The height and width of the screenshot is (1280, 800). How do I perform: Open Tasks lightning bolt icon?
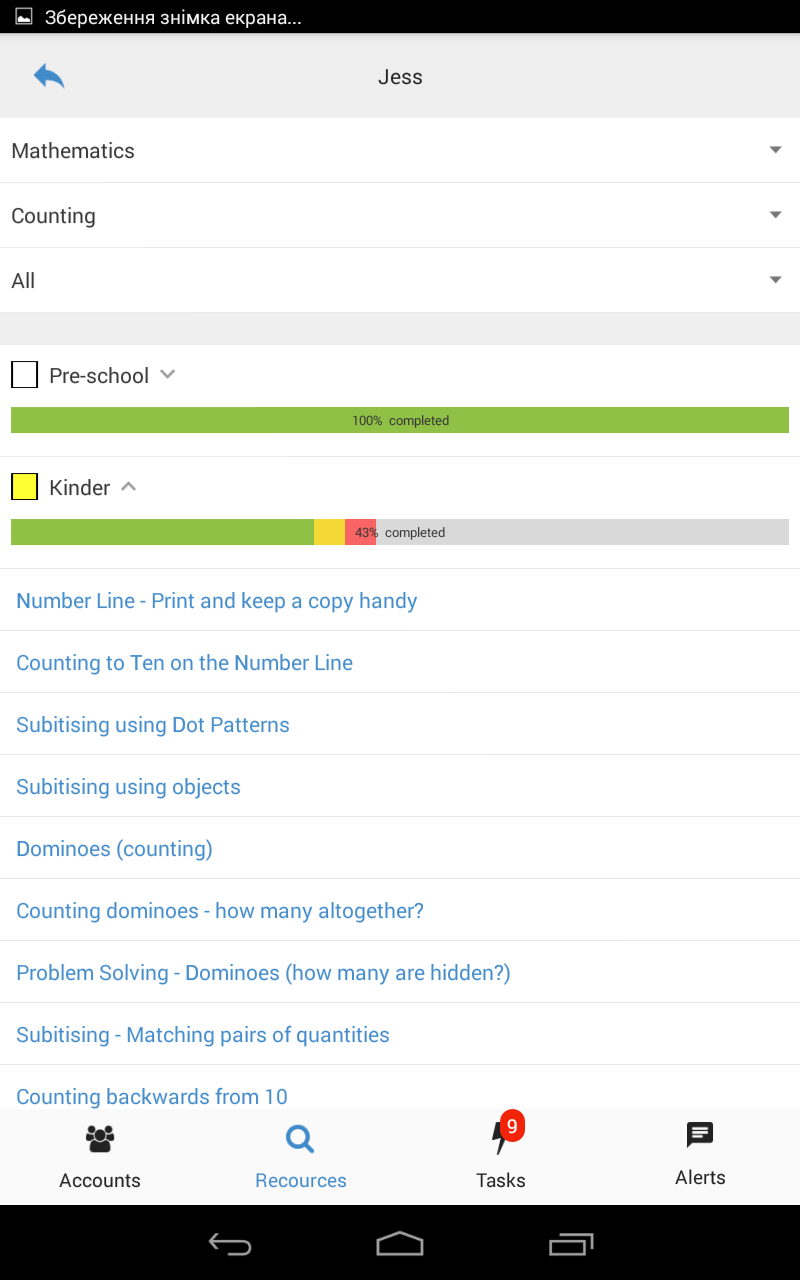click(x=499, y=1138)
